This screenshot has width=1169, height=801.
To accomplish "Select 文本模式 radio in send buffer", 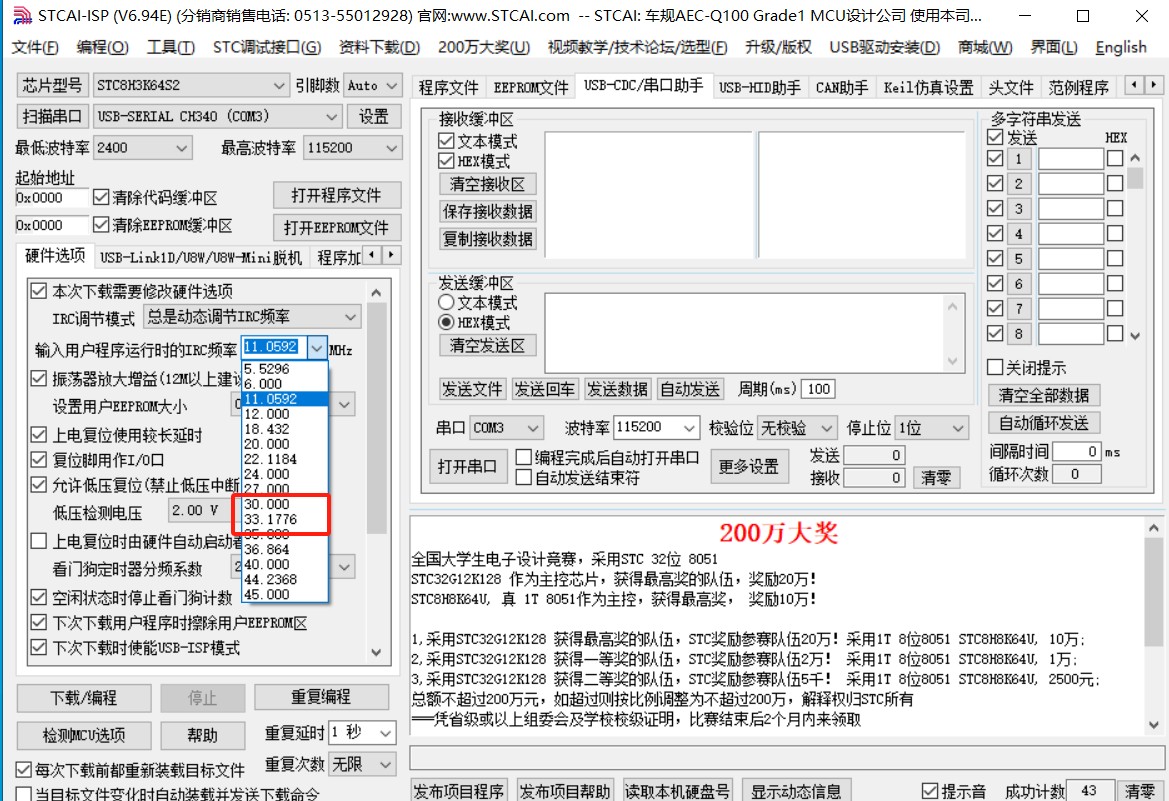I will click(x=446, y=303).
